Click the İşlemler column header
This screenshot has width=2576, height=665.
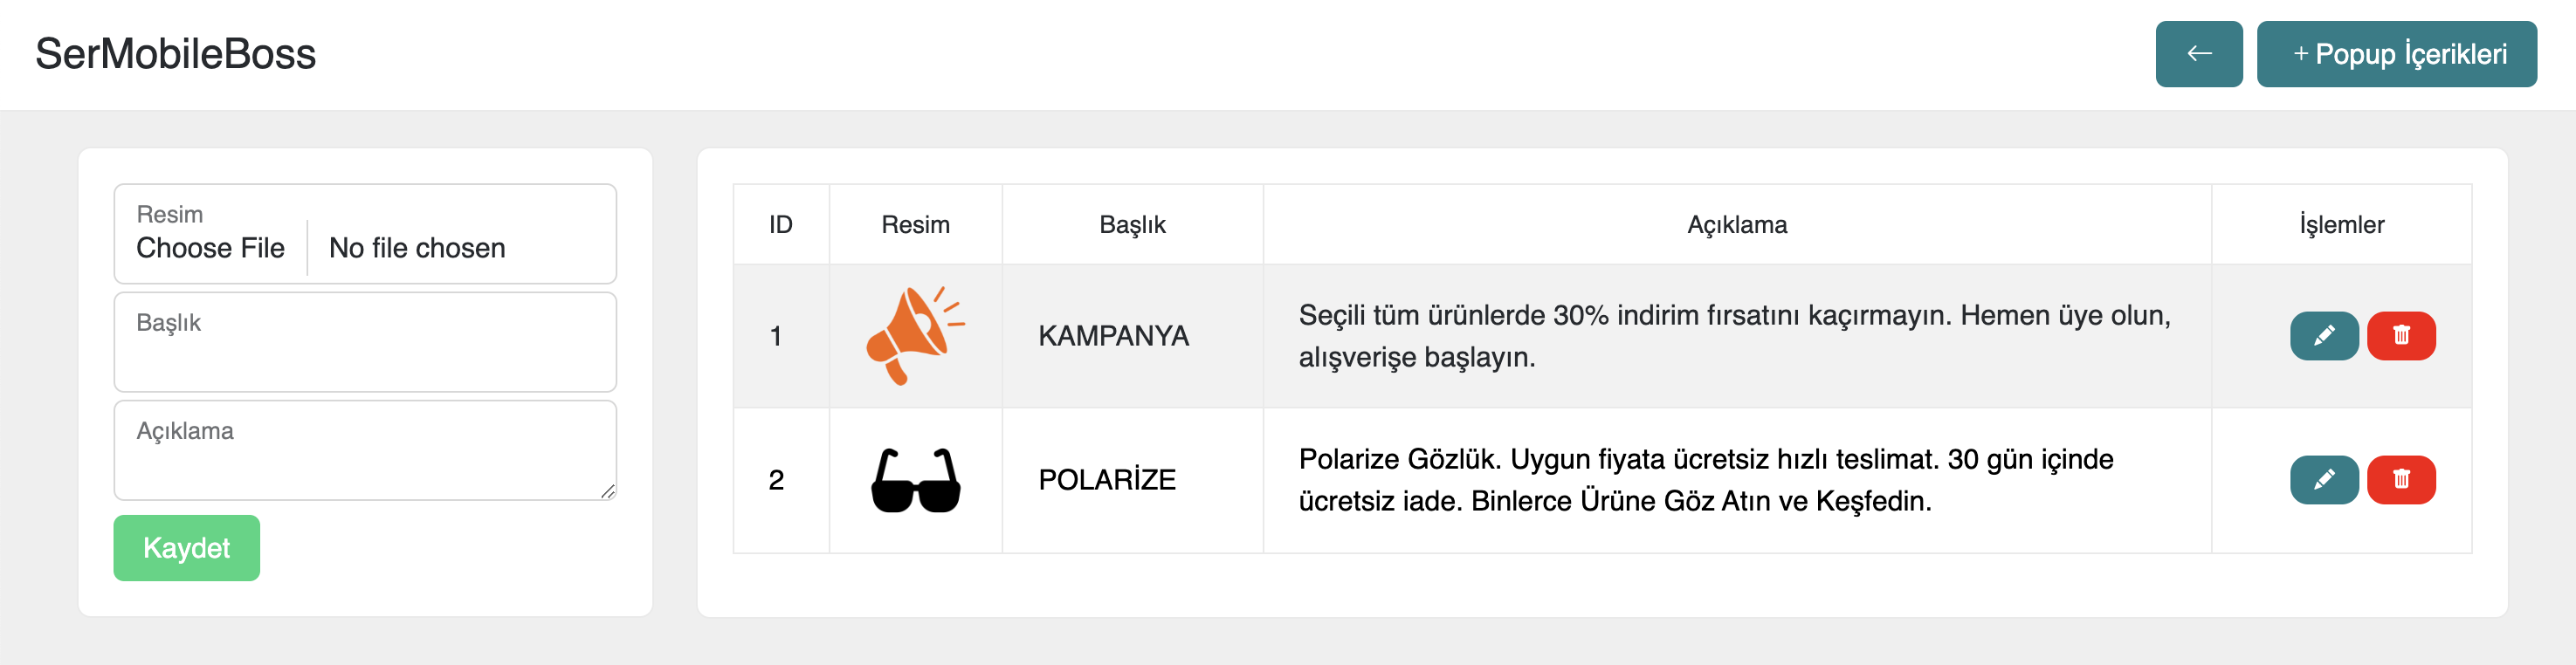2341,225
